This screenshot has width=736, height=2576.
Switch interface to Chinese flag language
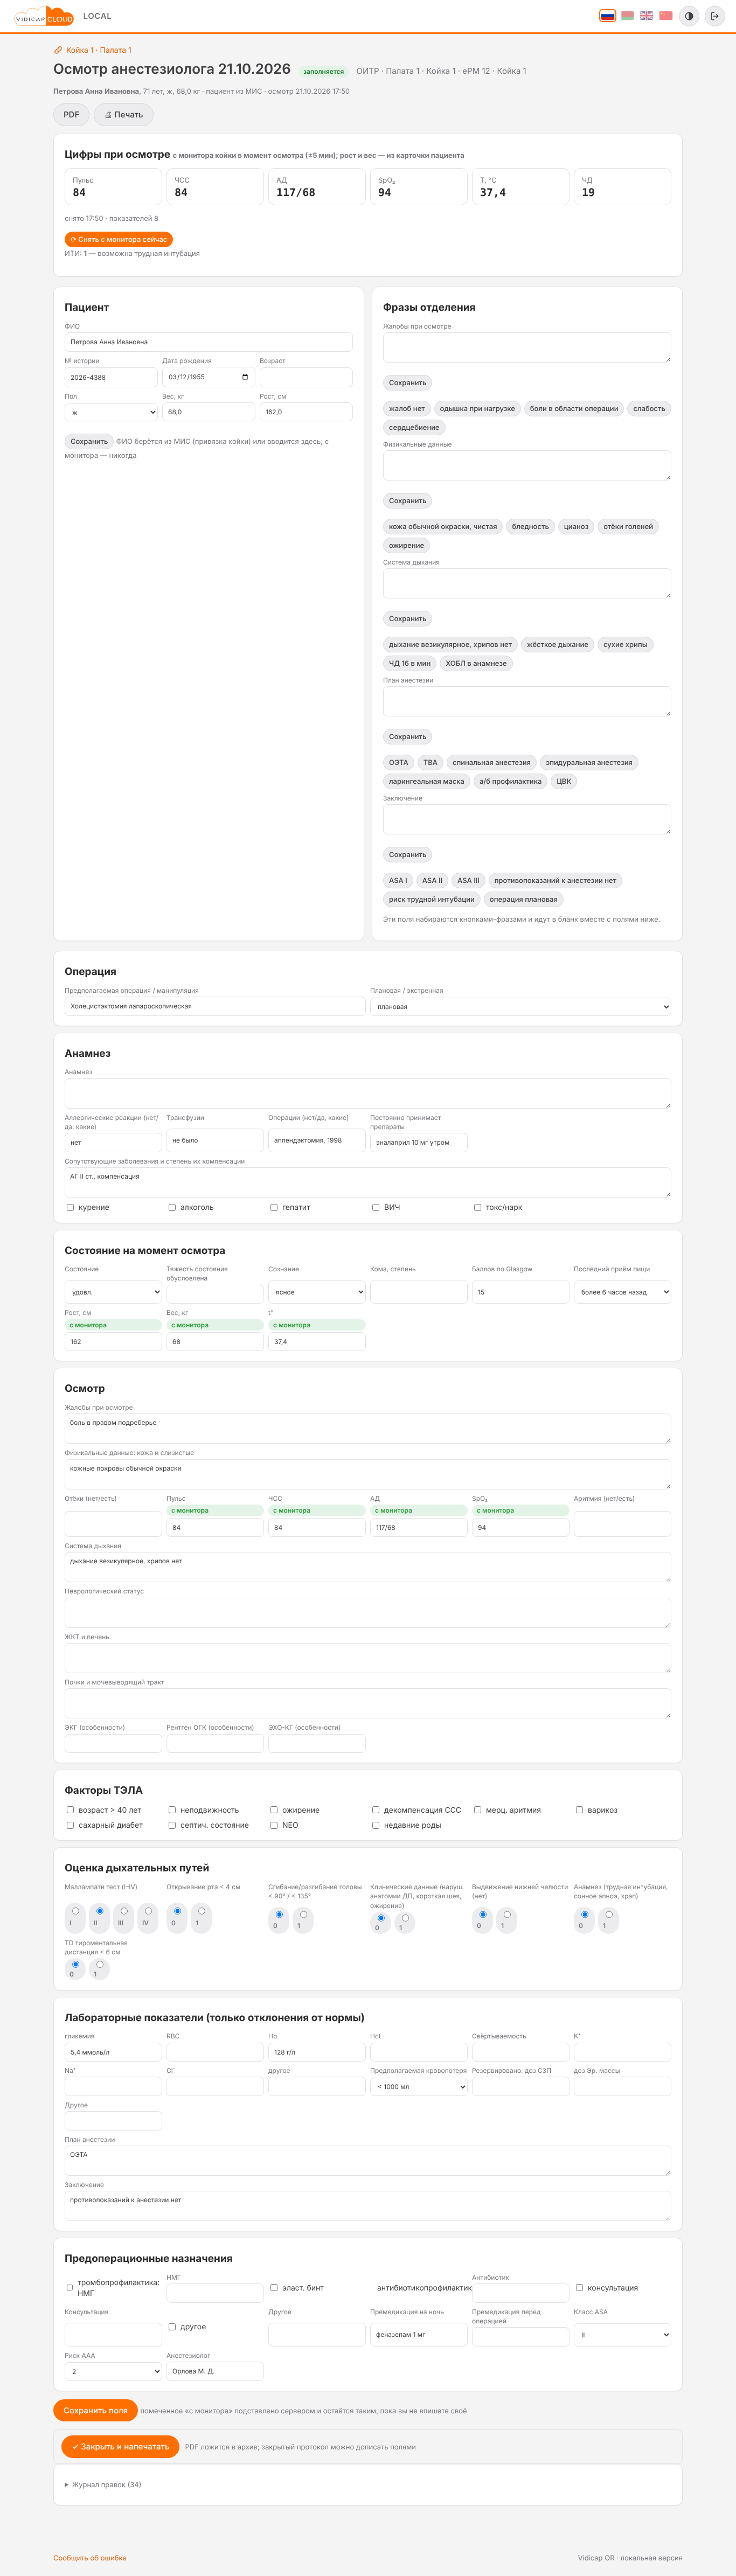(666, 16)
